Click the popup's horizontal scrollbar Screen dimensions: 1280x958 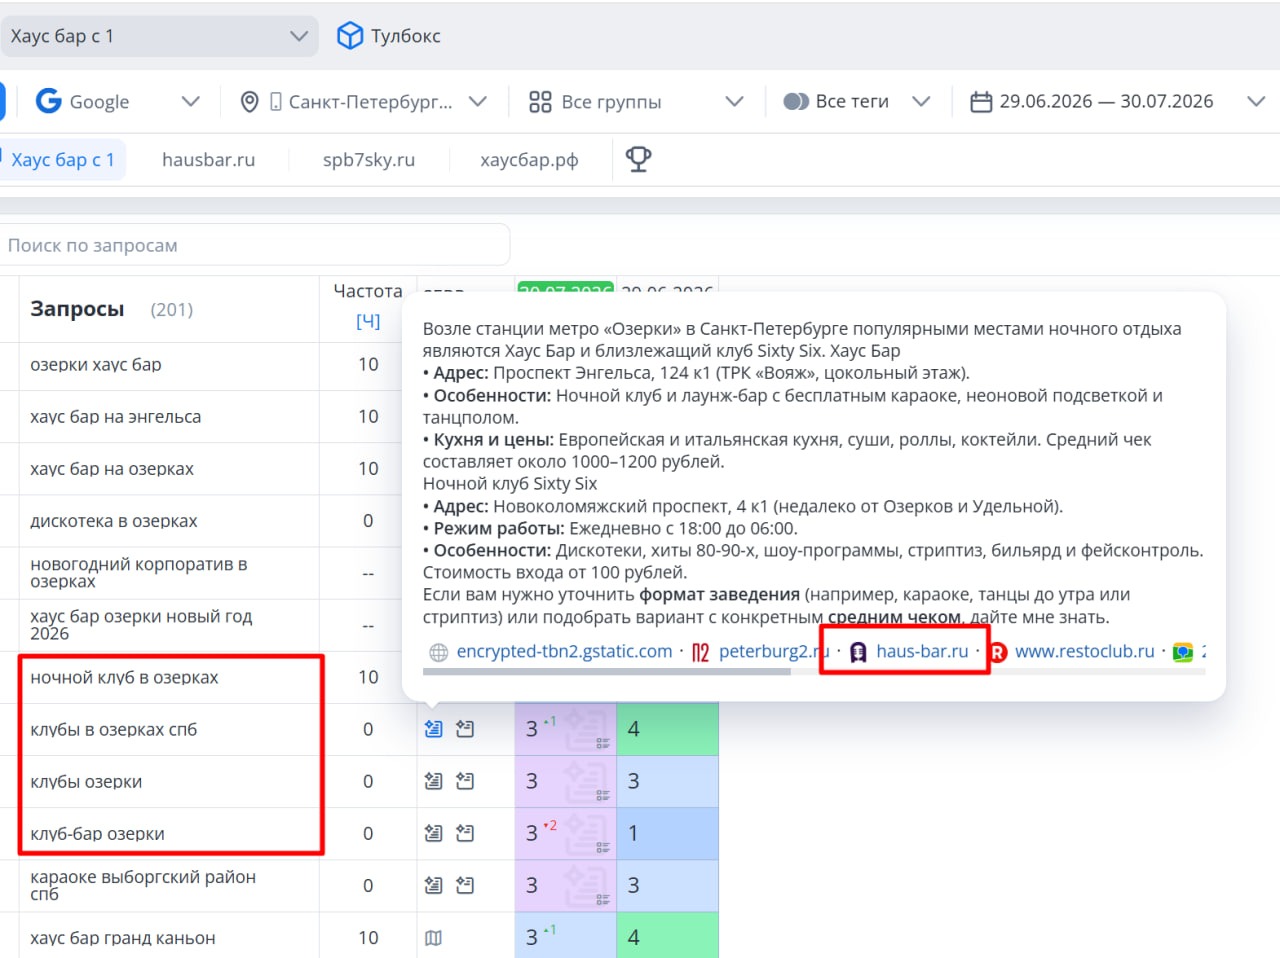tap(606, 672)
